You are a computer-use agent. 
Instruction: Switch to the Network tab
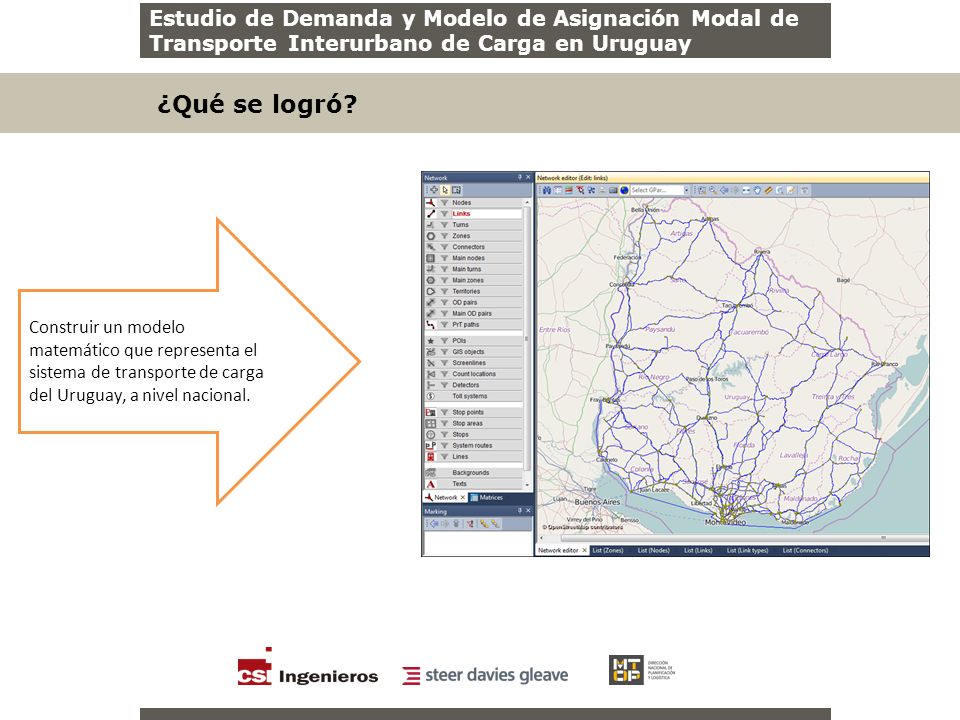click(445, 498)
